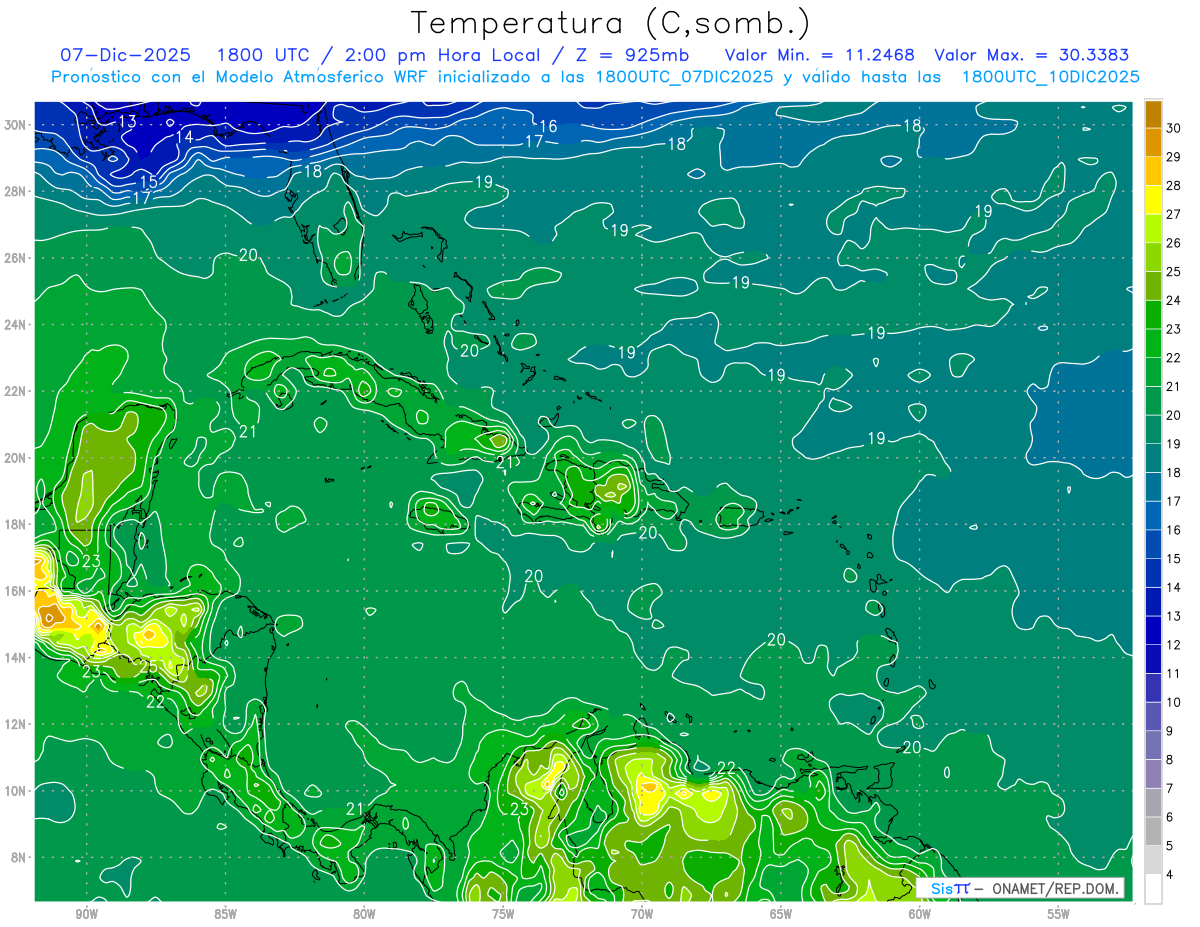
Task: Click the '30' label on the color scale
Action: [1173, 128]
